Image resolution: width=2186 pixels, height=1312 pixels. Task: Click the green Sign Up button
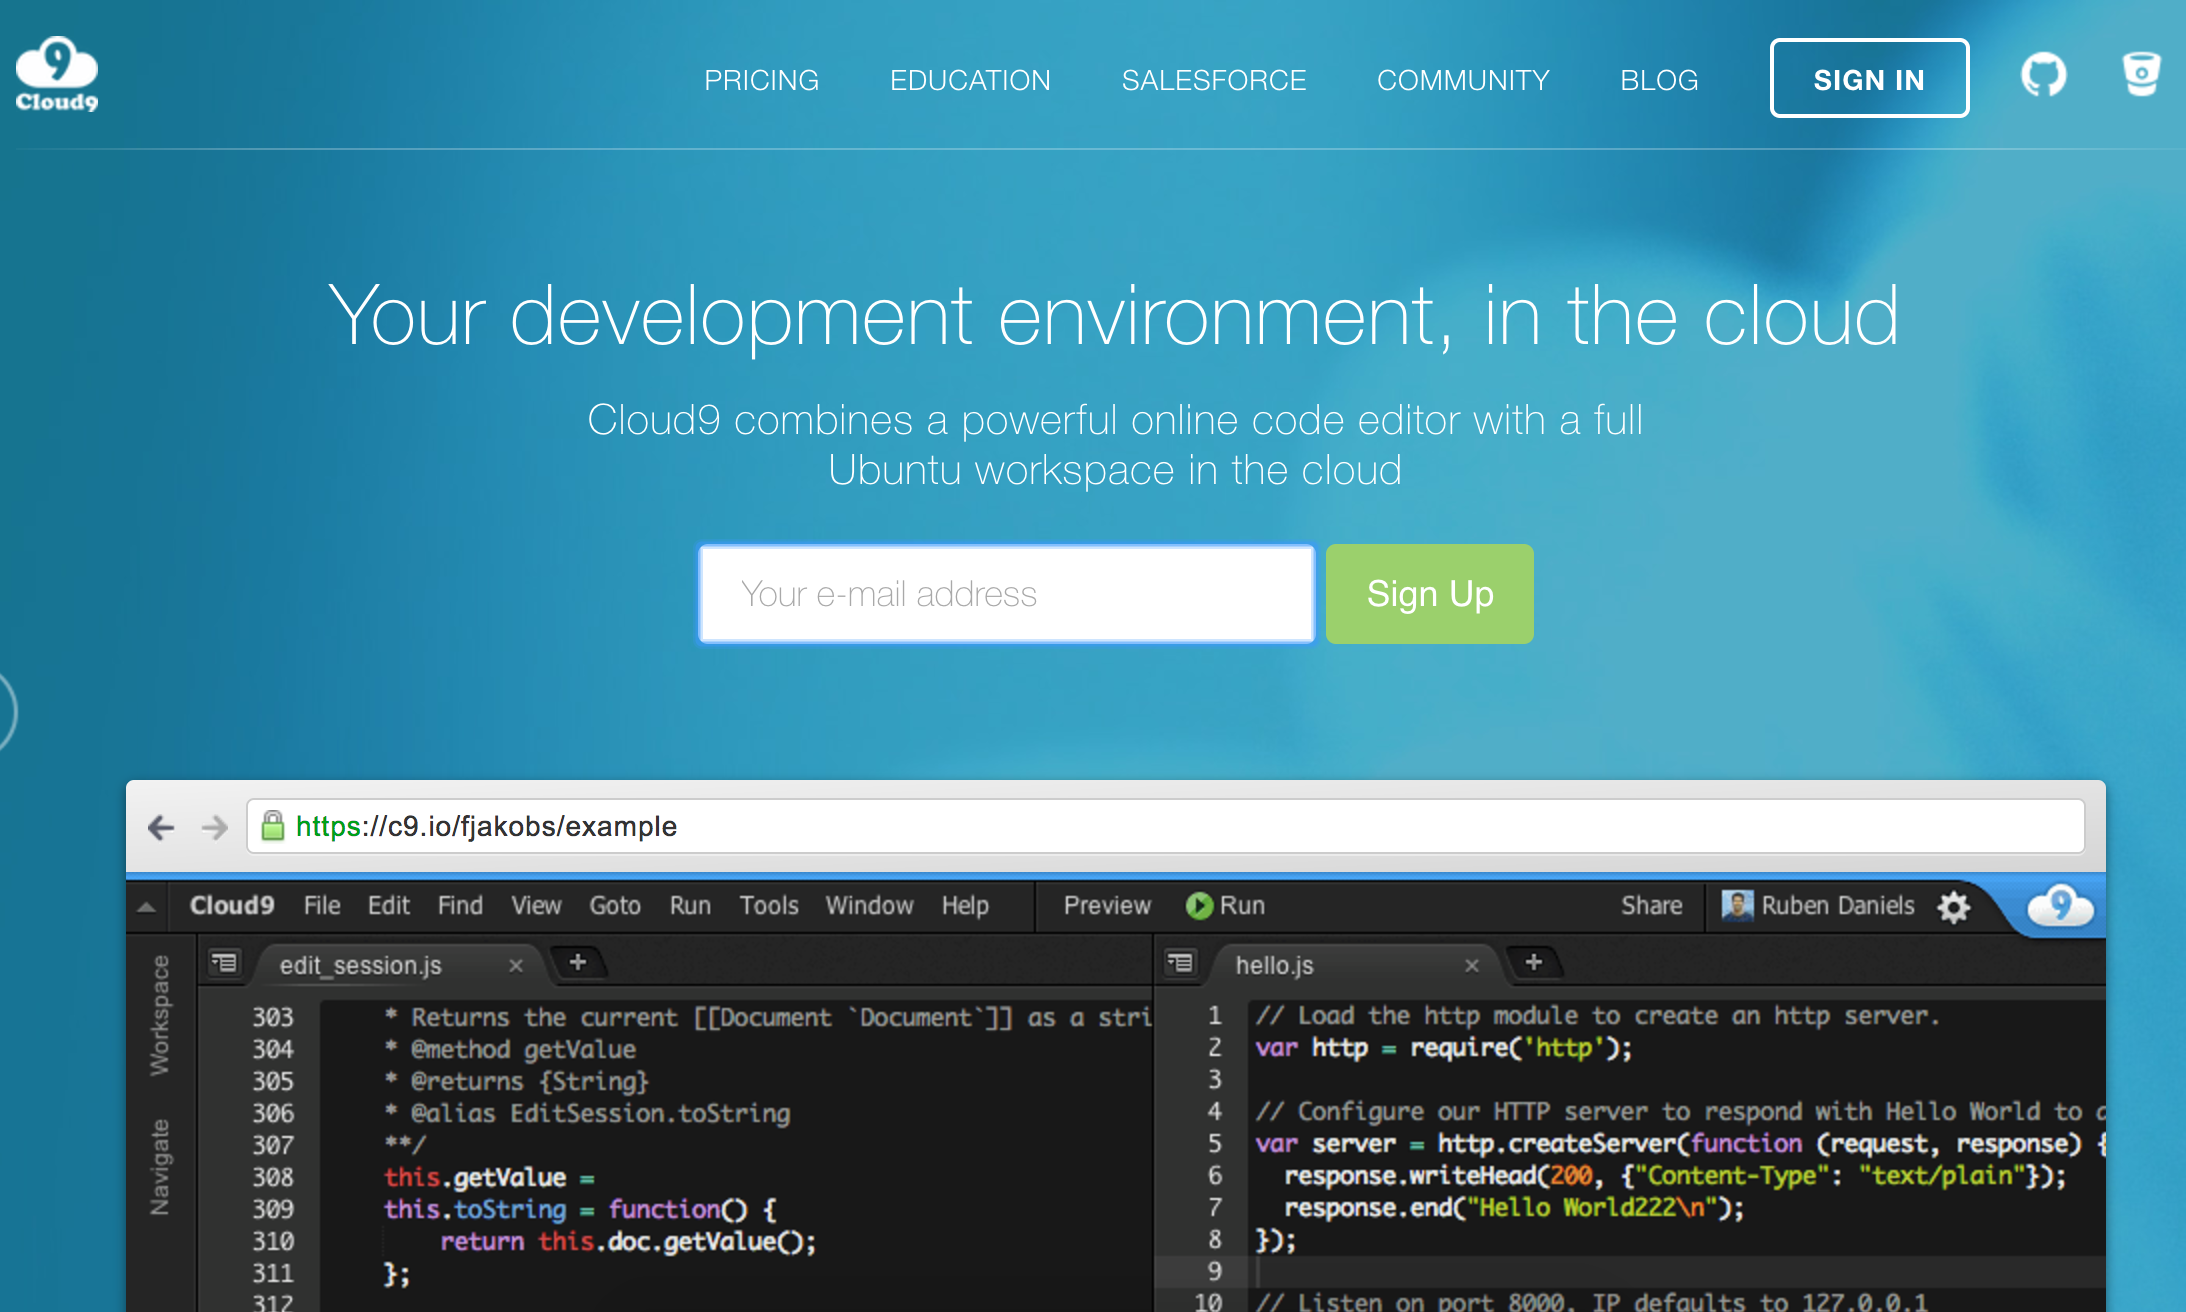(x=1429, y=594)
